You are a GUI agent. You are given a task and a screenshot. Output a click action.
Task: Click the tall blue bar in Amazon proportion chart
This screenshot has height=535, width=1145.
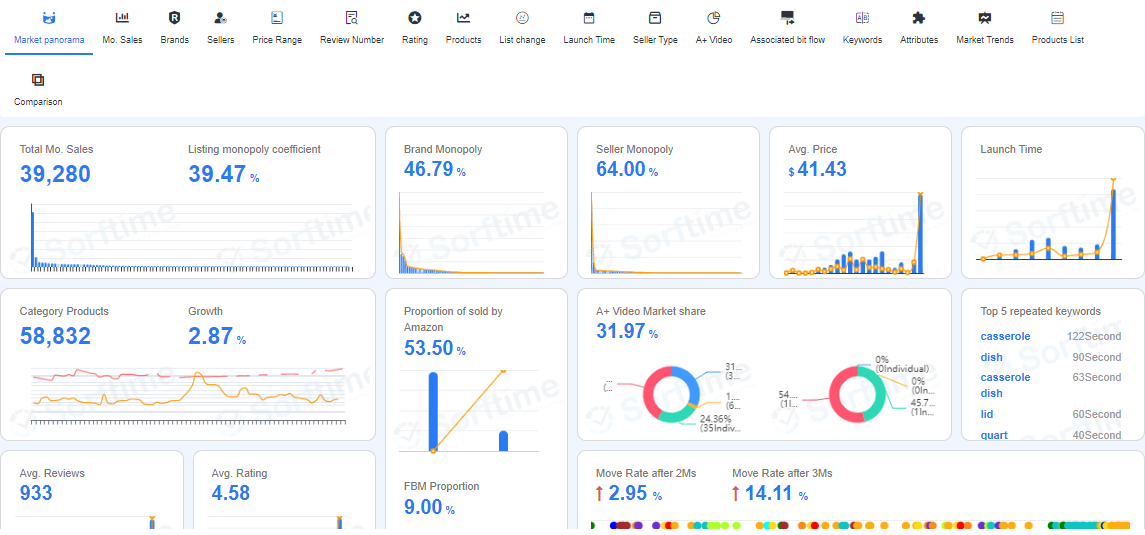[x=433, y=410]
